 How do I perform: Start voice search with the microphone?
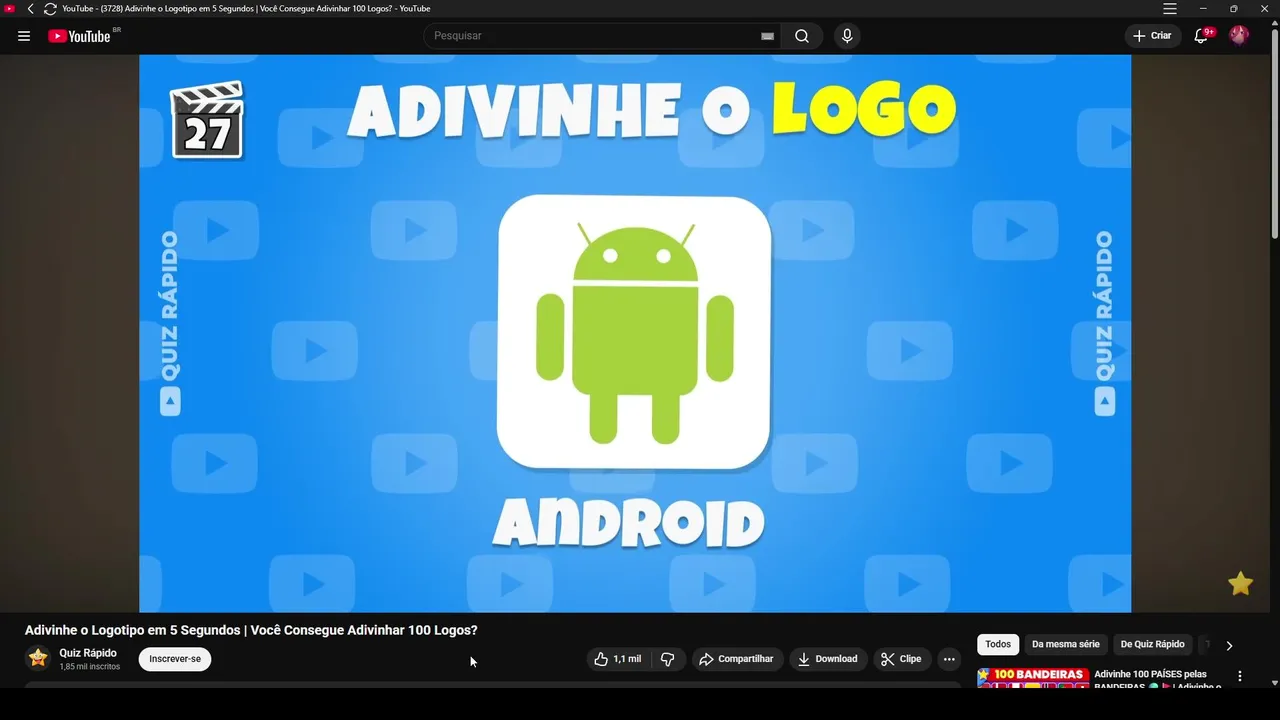click(x=847, y=36)
